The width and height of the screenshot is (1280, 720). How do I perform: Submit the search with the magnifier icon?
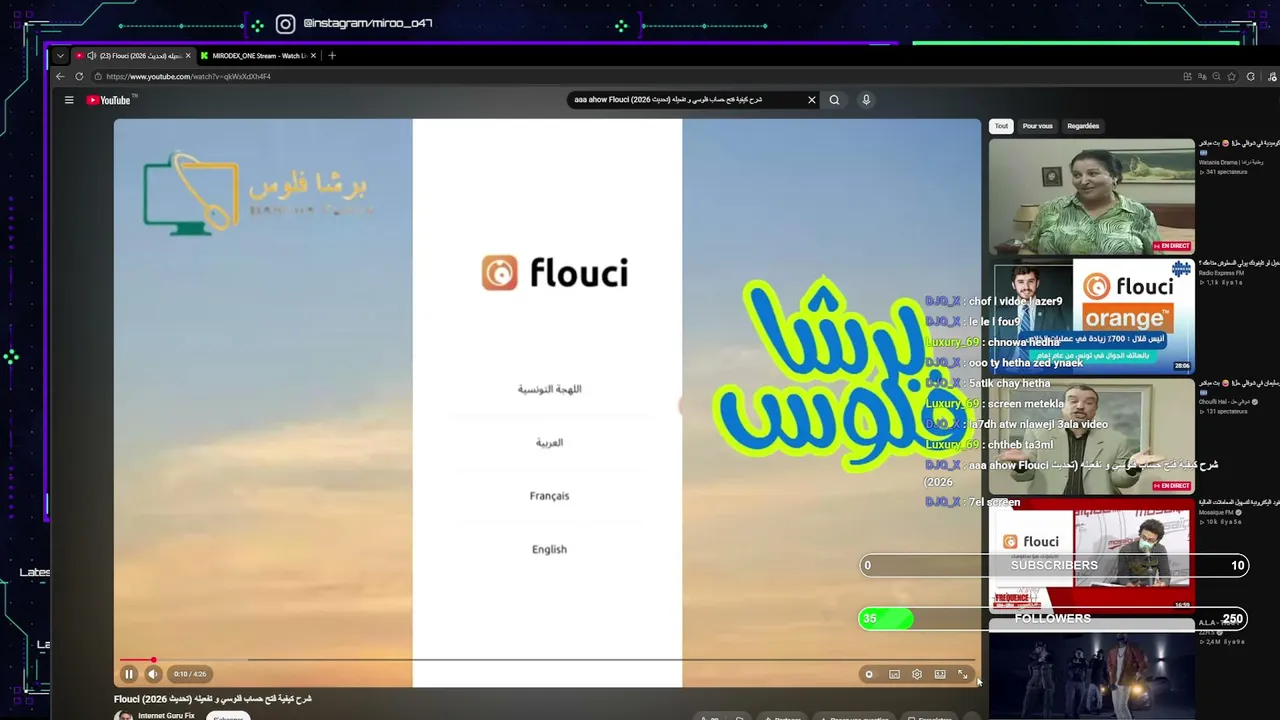pos(834,100)
